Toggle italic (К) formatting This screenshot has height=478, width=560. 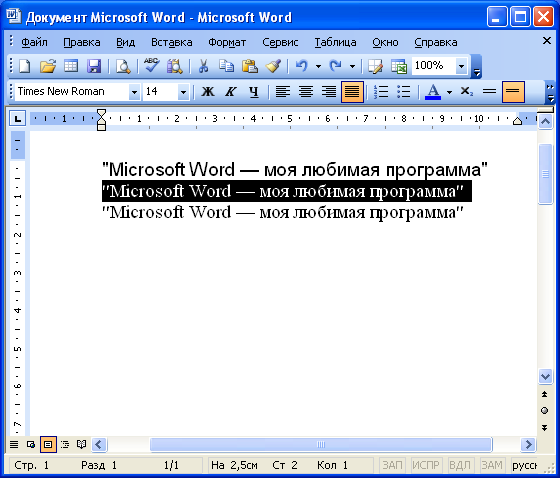231,92
